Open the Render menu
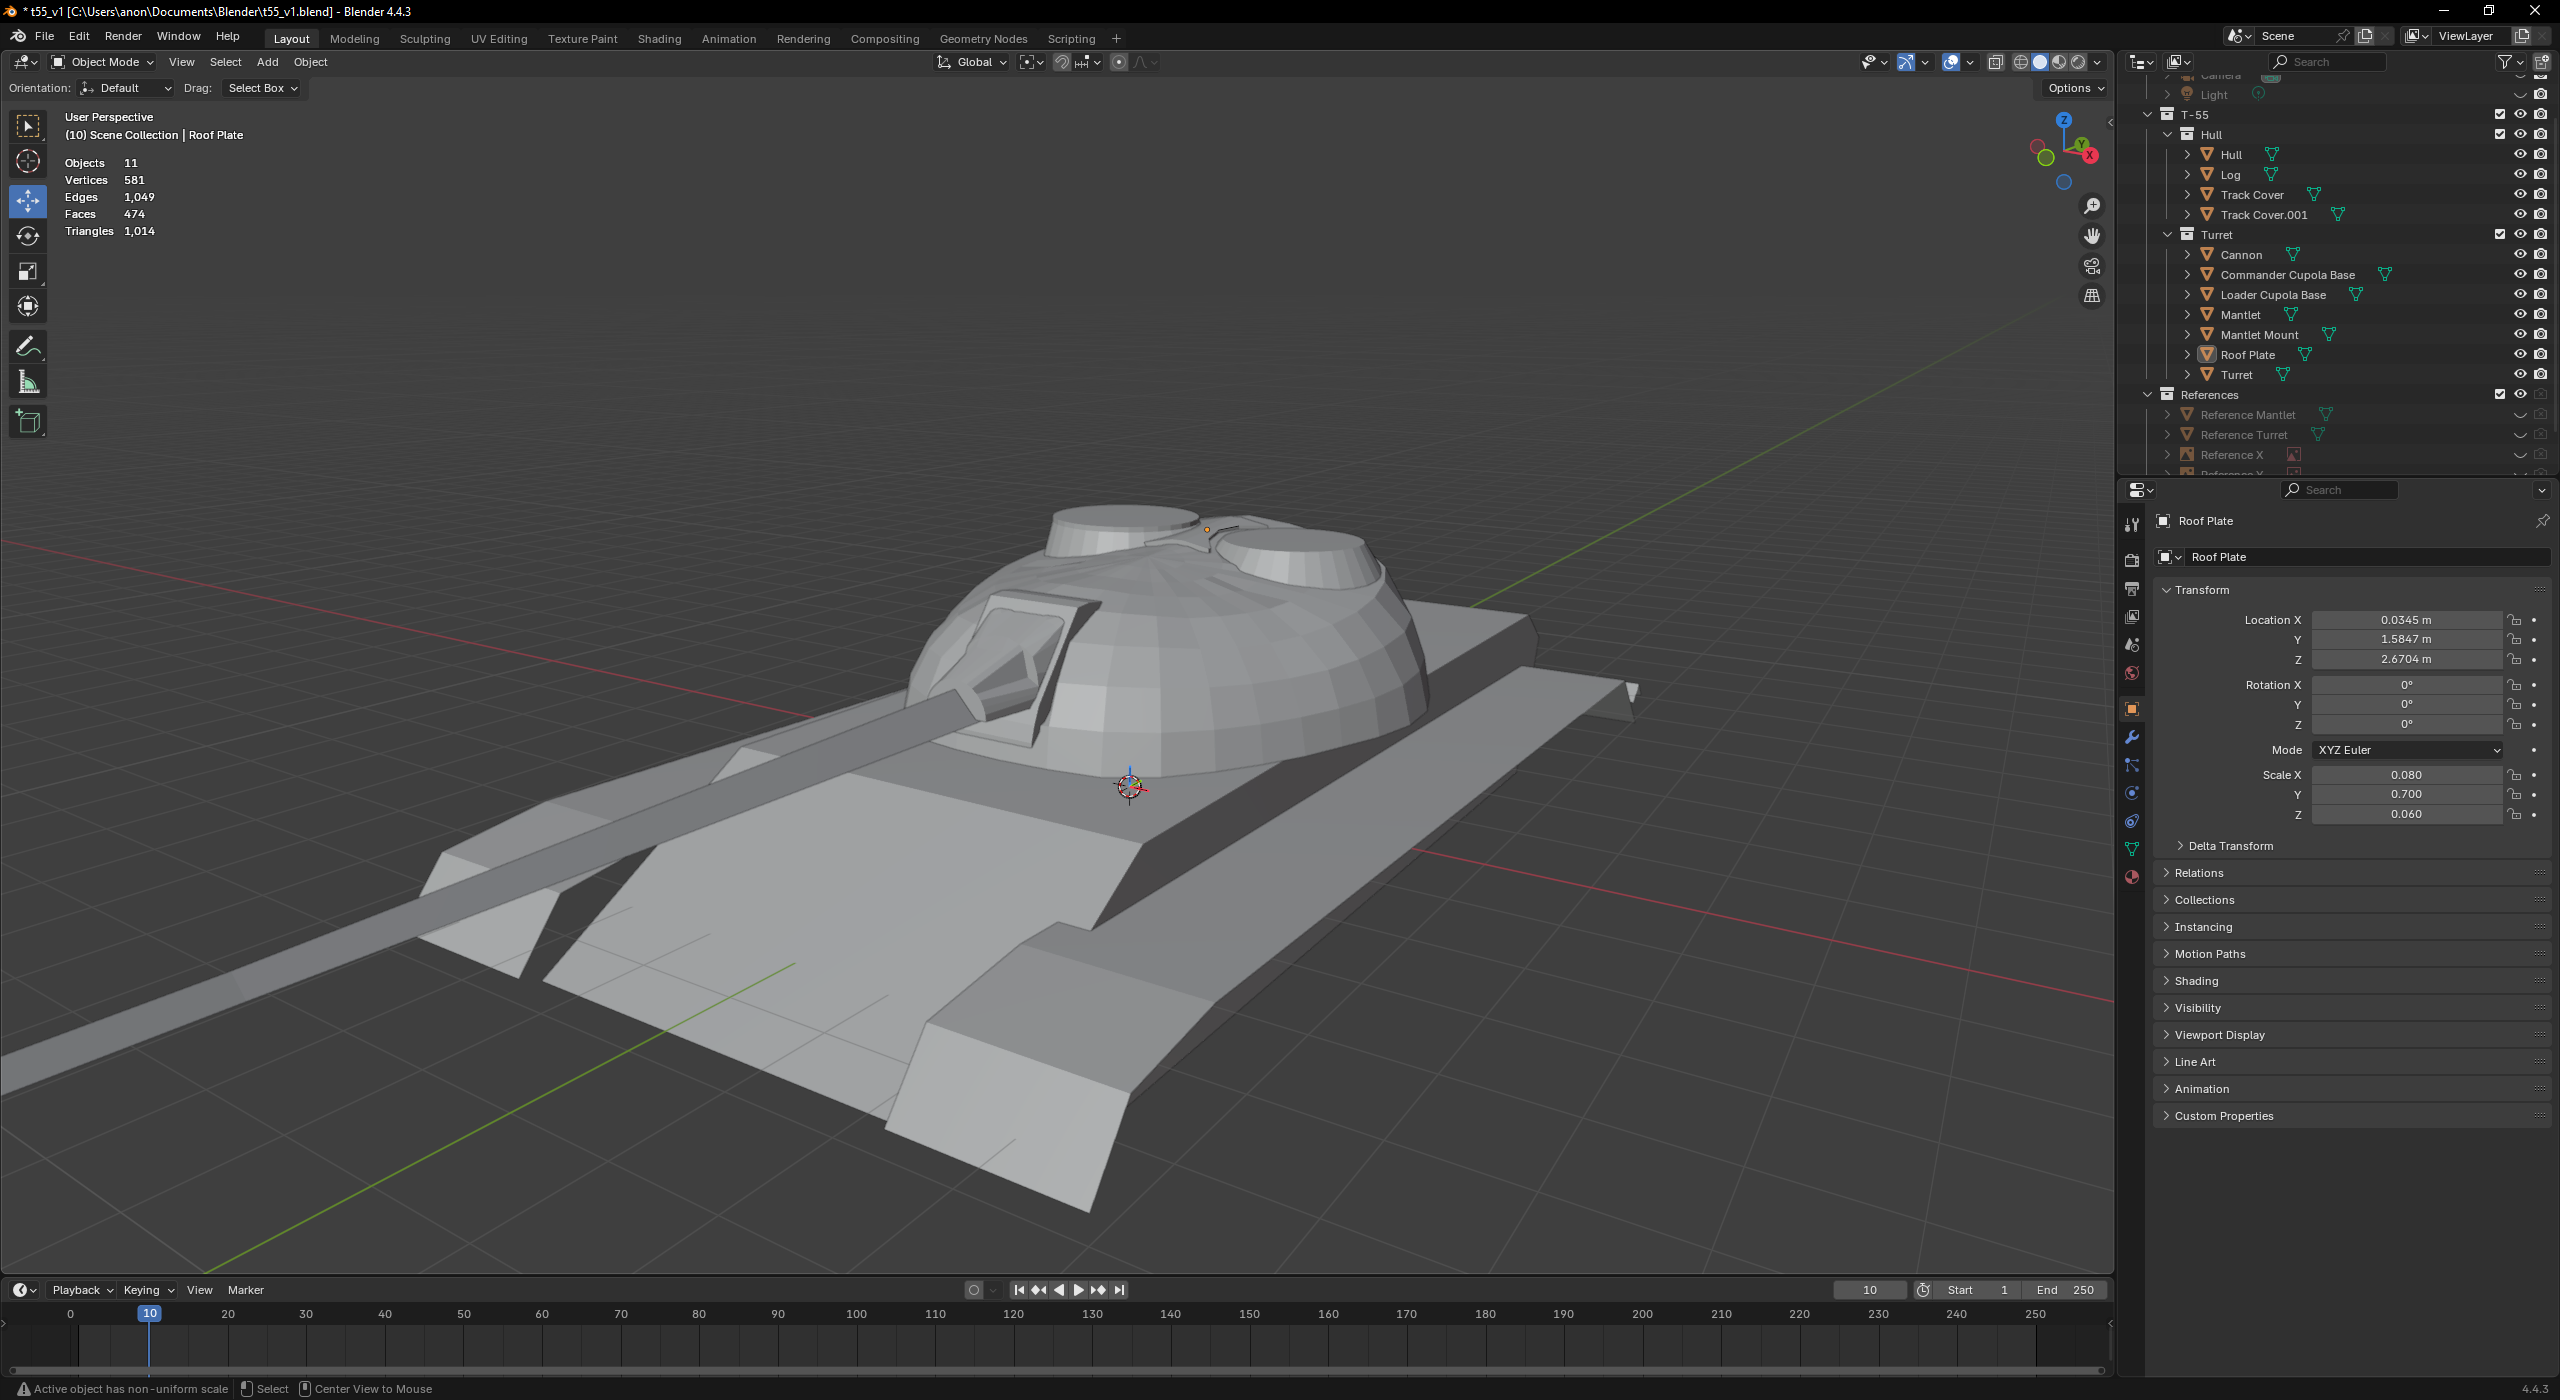Screen dimensions: 2560x1400 coord(123,36)
